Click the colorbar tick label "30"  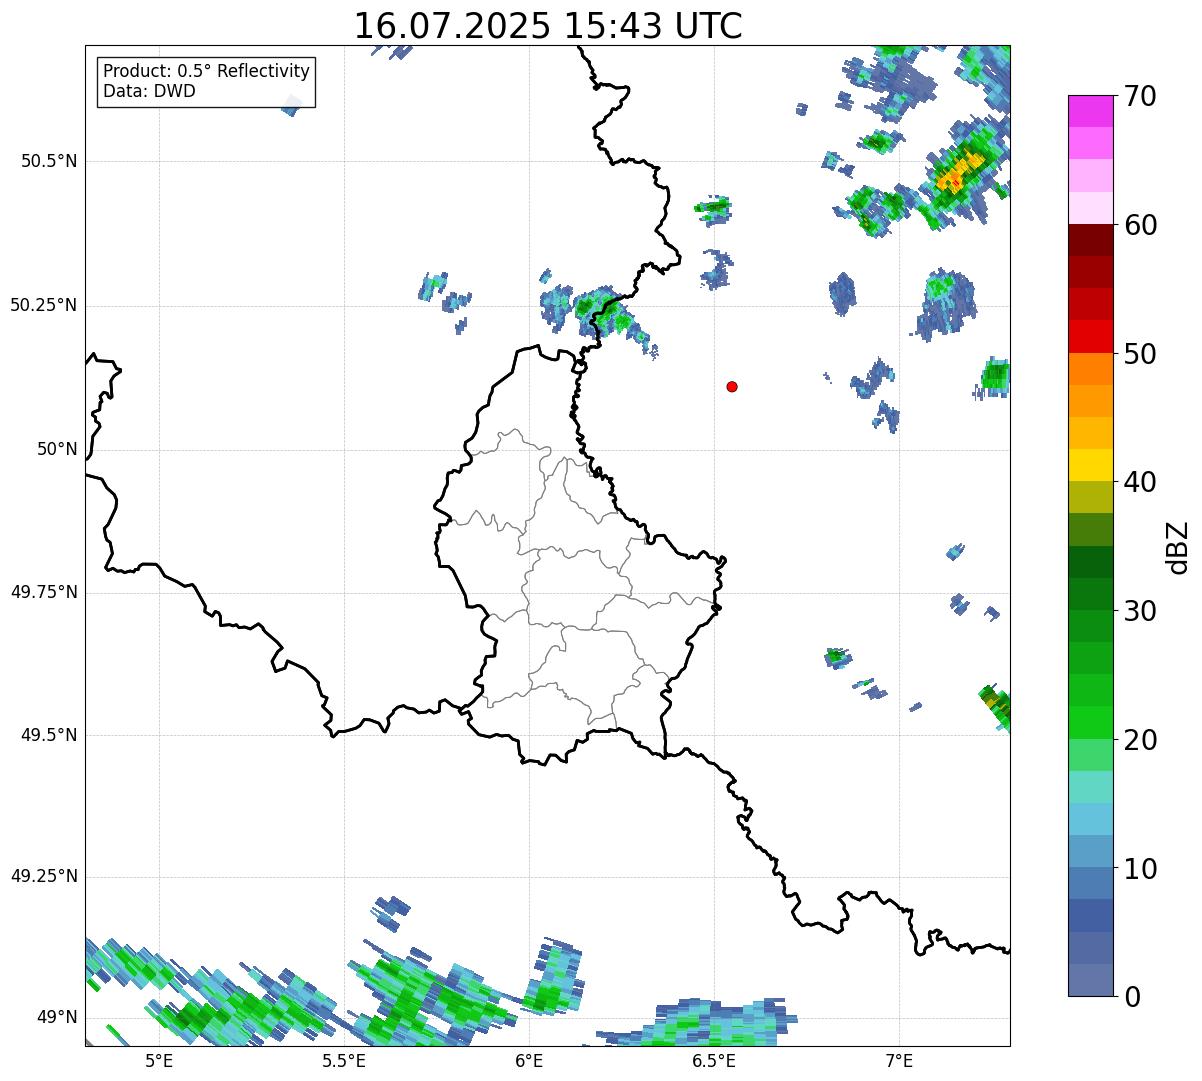tap(1140, 611)
